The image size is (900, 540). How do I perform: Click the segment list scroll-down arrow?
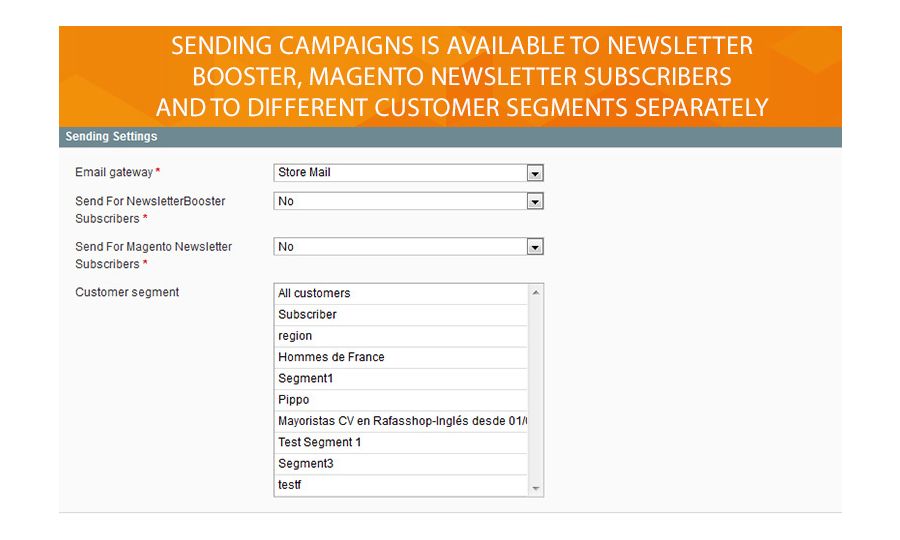[x=536, y=488]
